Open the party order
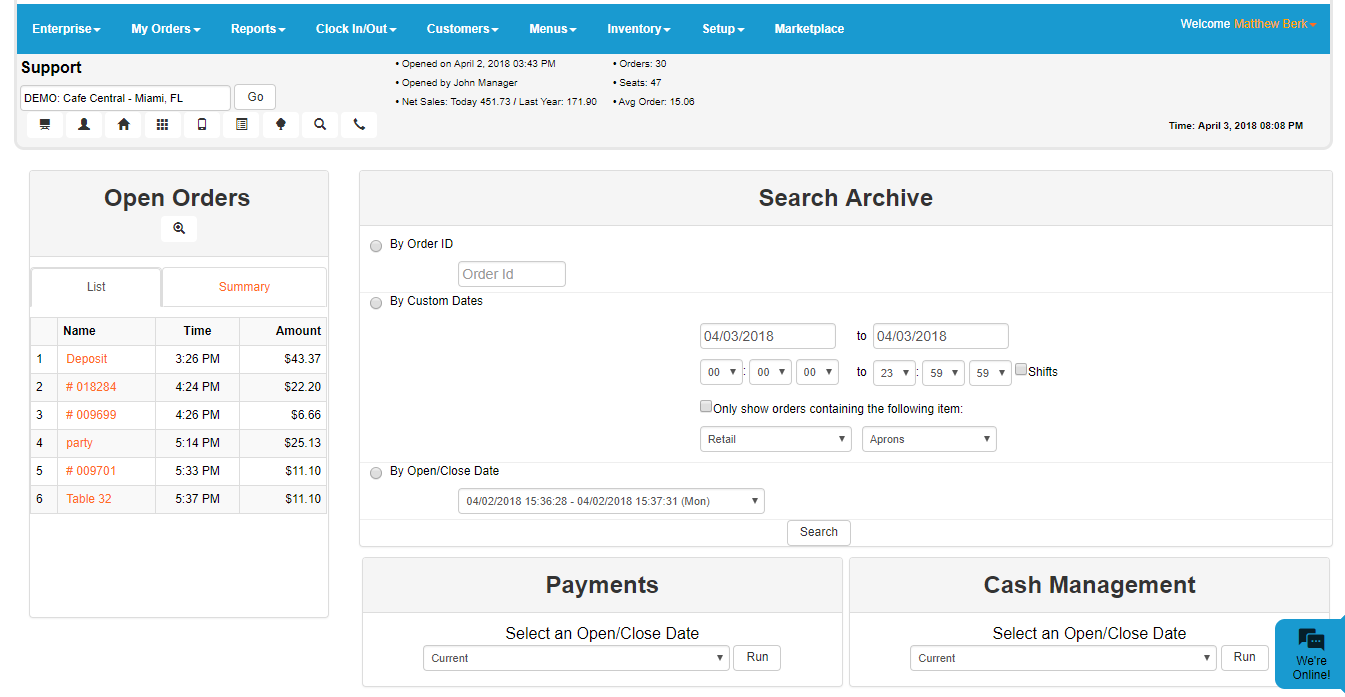Viewport: 1345px width, 697px height. pos(79,443)
